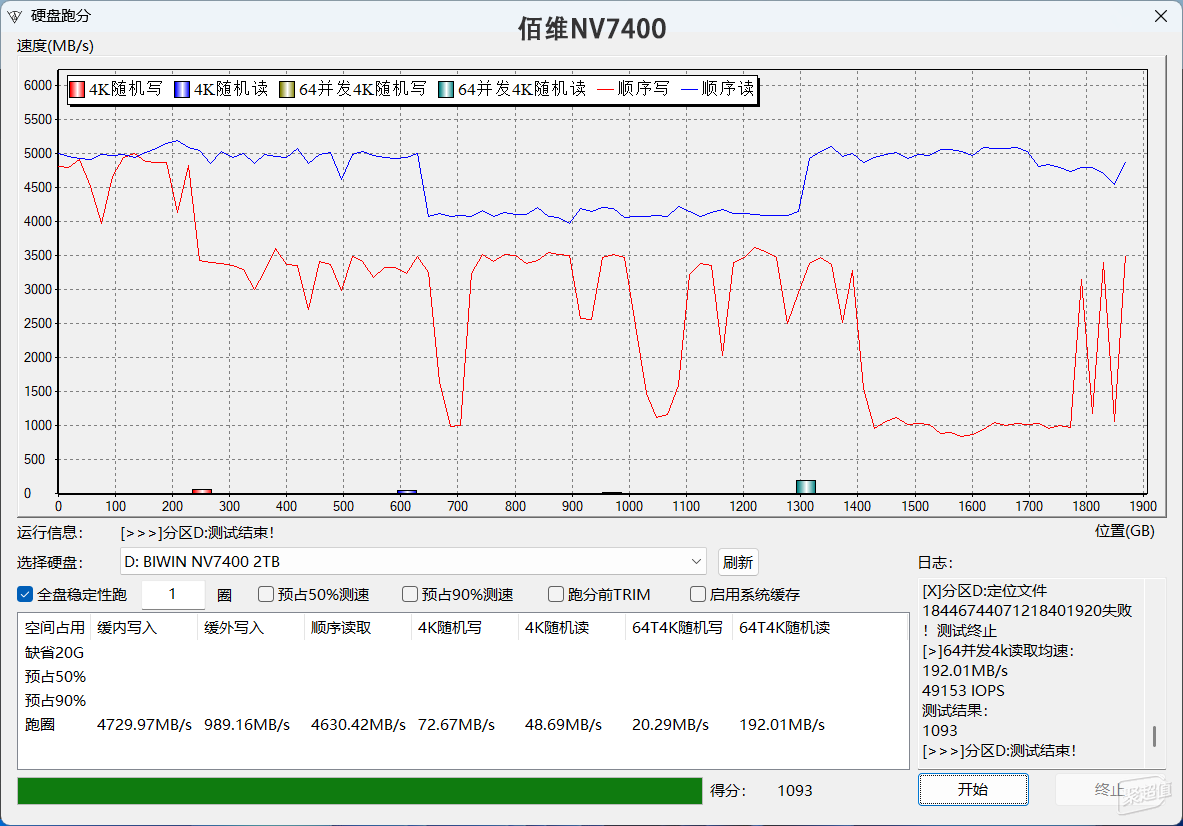Click the 4729.97MB/s result cell

coord(144,725)
